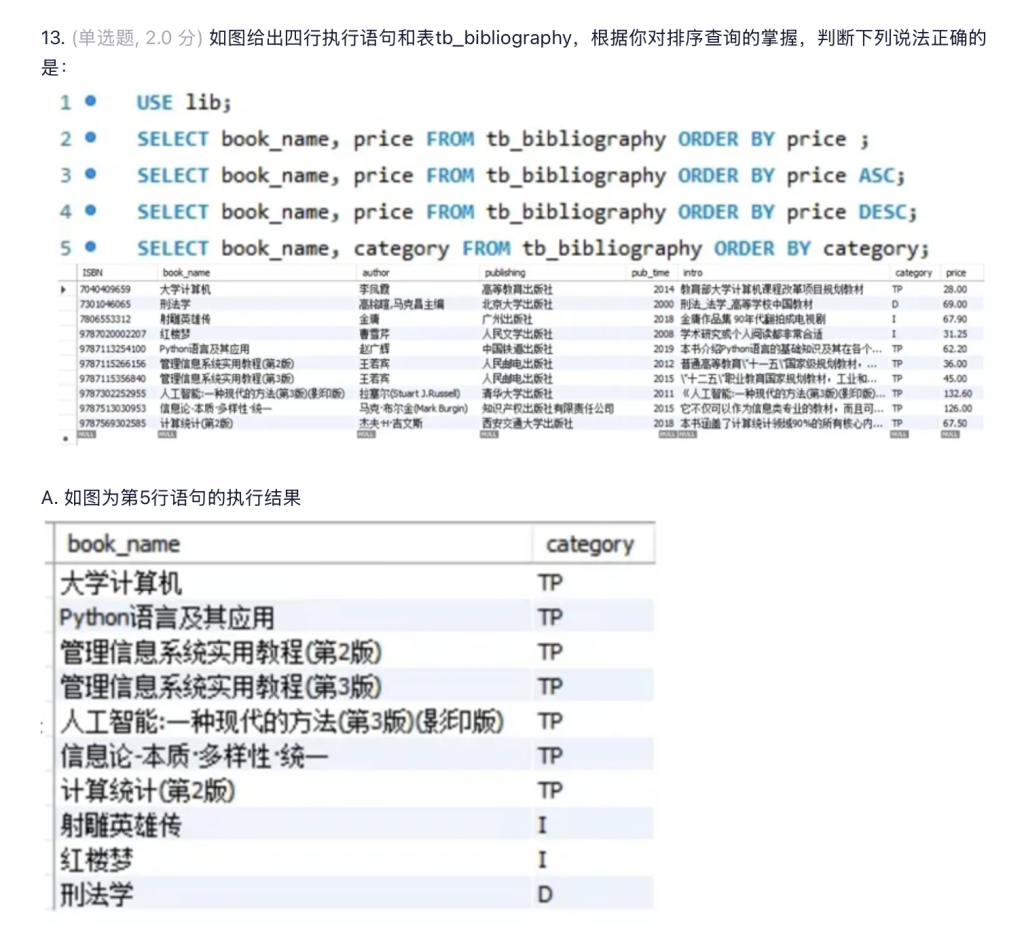The image size is (1024, 932).
Task: Click the new-row asterisk marker below the table
Action: pos(66,437)
